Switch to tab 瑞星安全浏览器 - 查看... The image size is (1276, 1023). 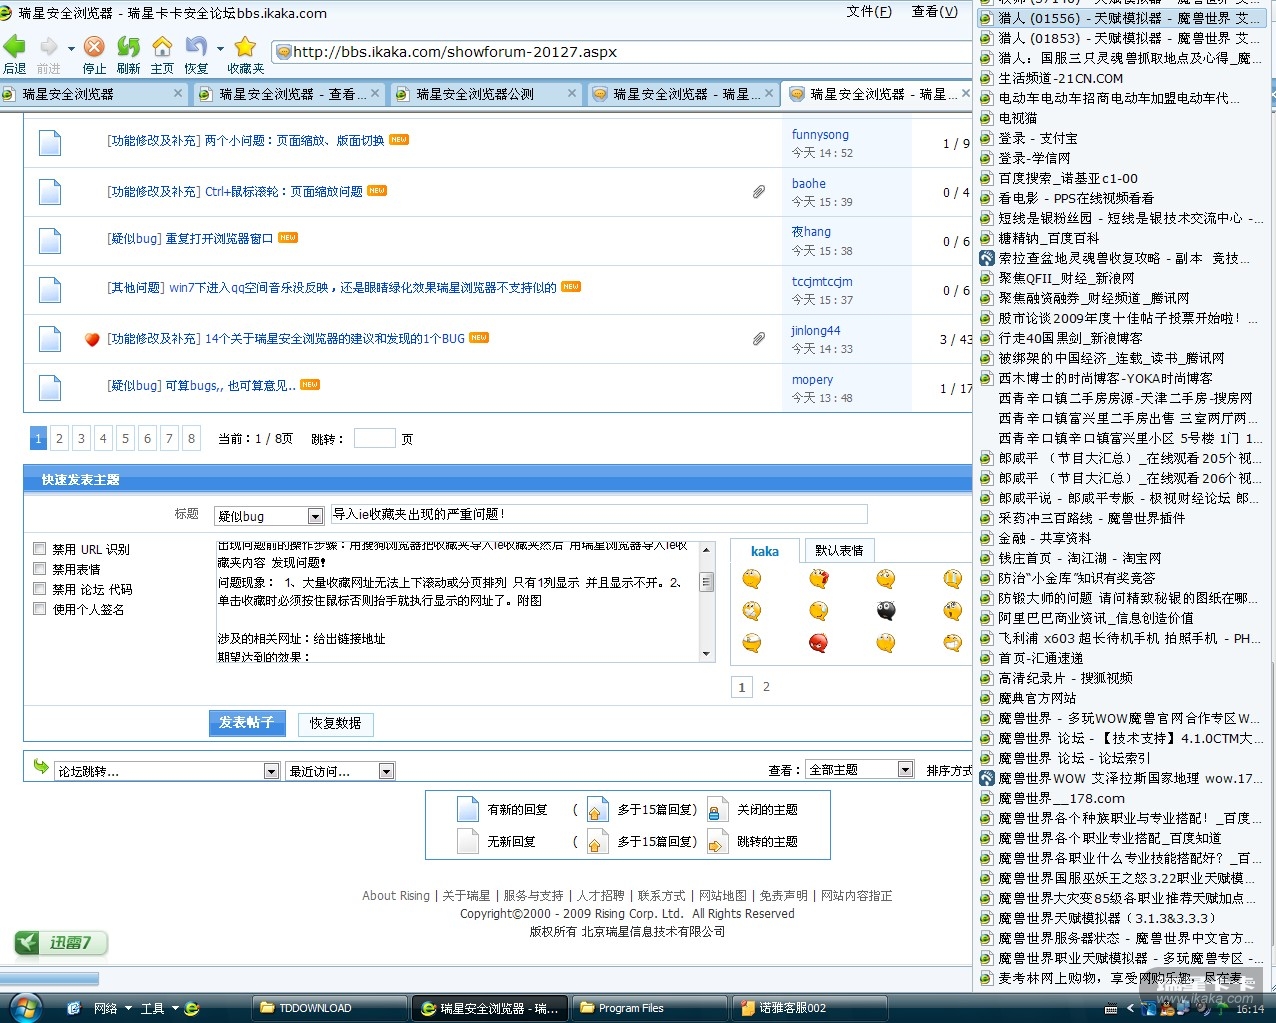(x=290, y=93)
